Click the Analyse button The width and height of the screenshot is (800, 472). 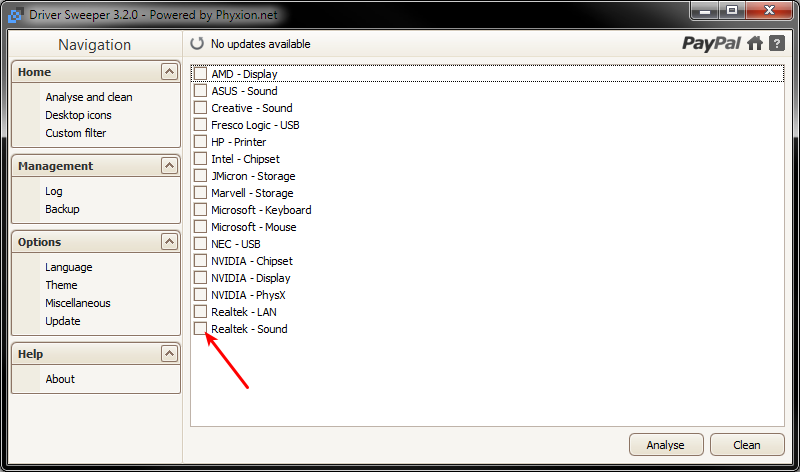tap(666, 445)
